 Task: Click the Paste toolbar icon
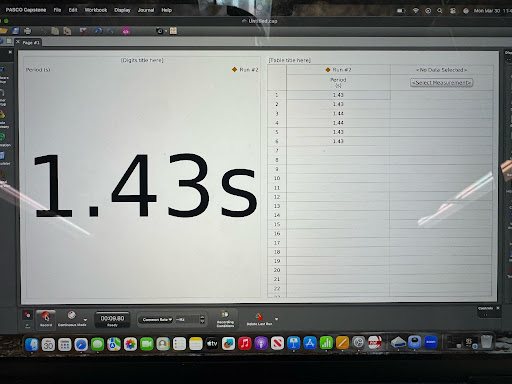point(67,31)
